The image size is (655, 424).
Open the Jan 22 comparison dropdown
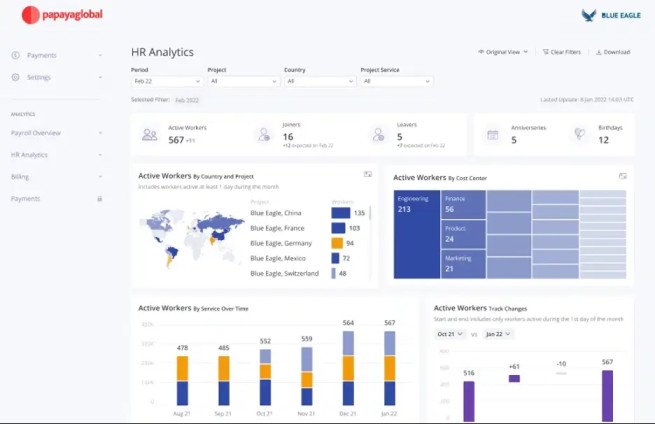click(498, 334)
